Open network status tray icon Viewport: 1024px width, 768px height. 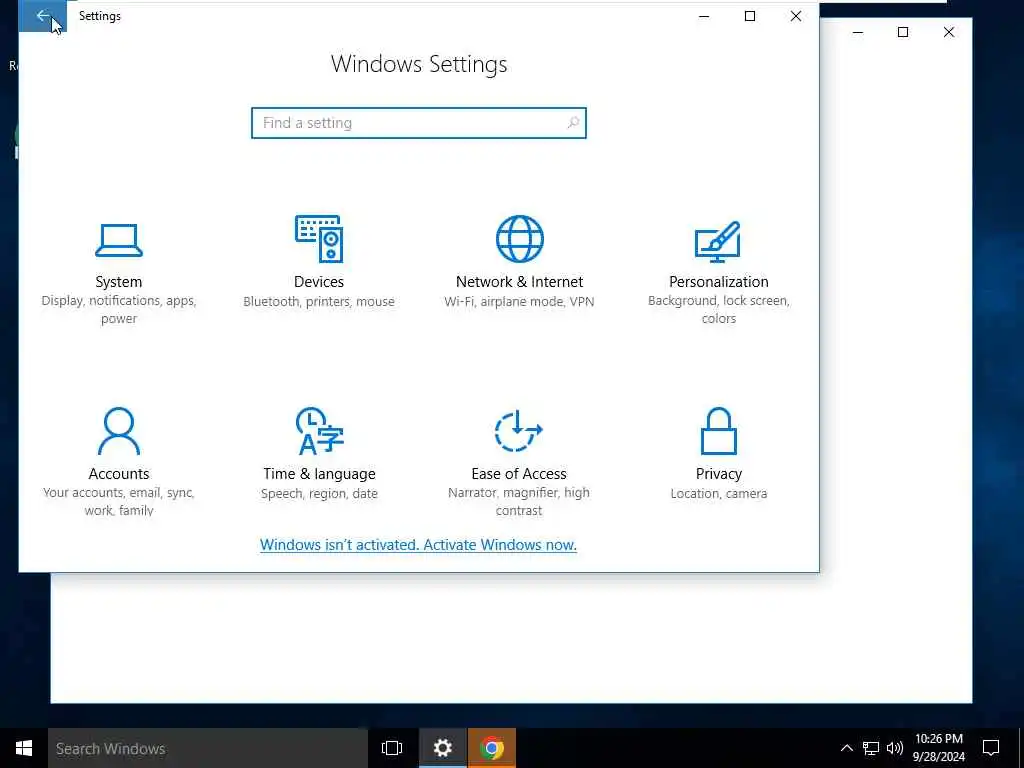[x=871, y=748]
